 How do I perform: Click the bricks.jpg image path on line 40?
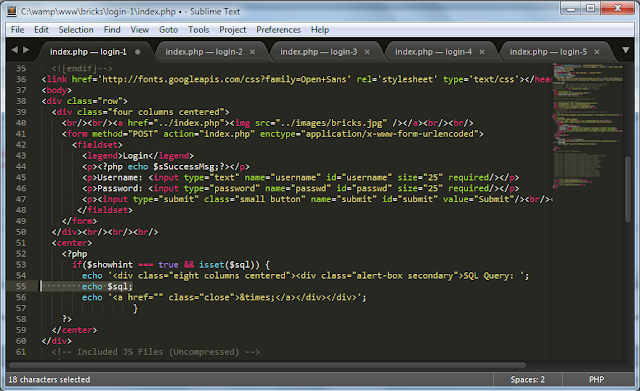coord(331,123)
